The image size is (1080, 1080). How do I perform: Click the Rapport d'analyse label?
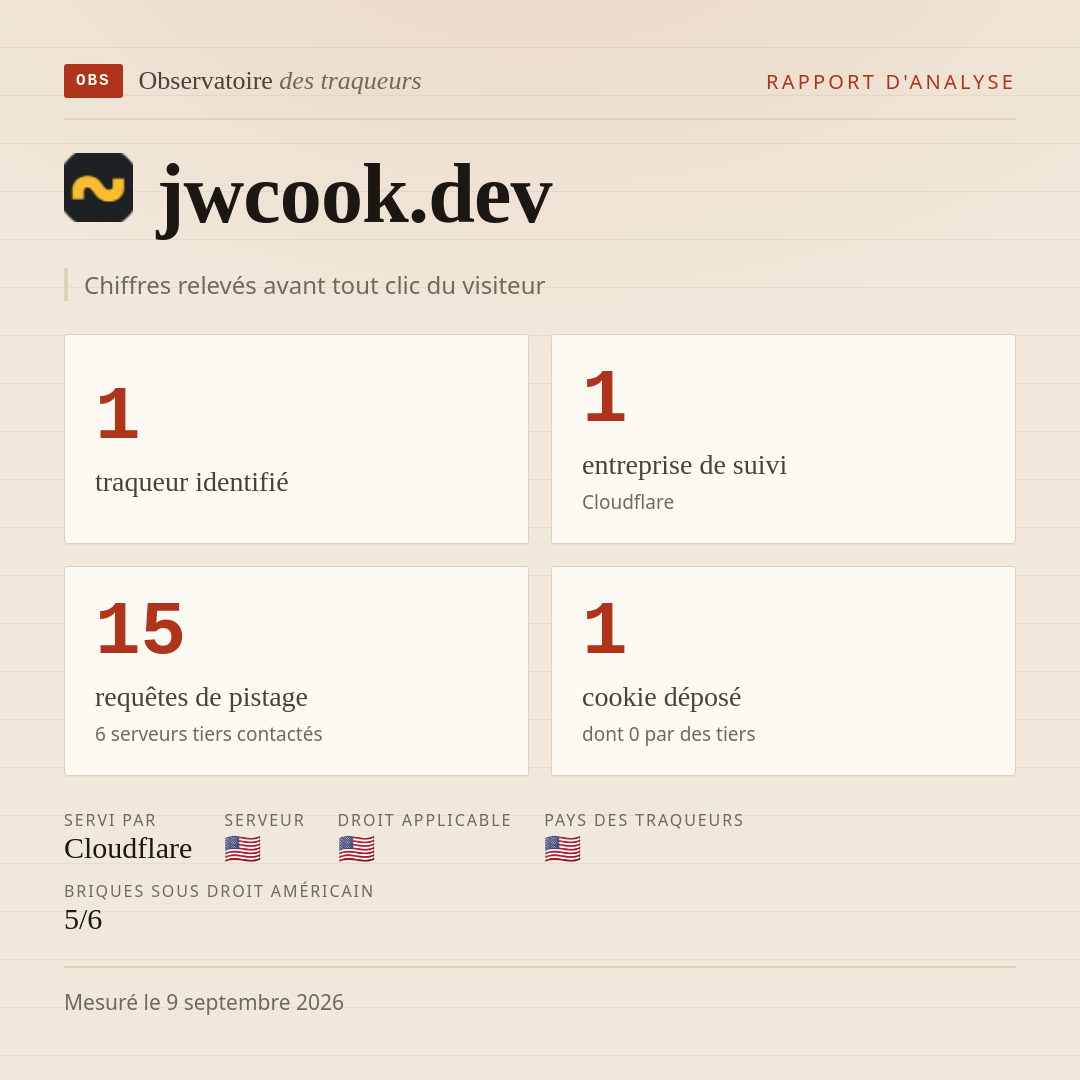(891, 82)
